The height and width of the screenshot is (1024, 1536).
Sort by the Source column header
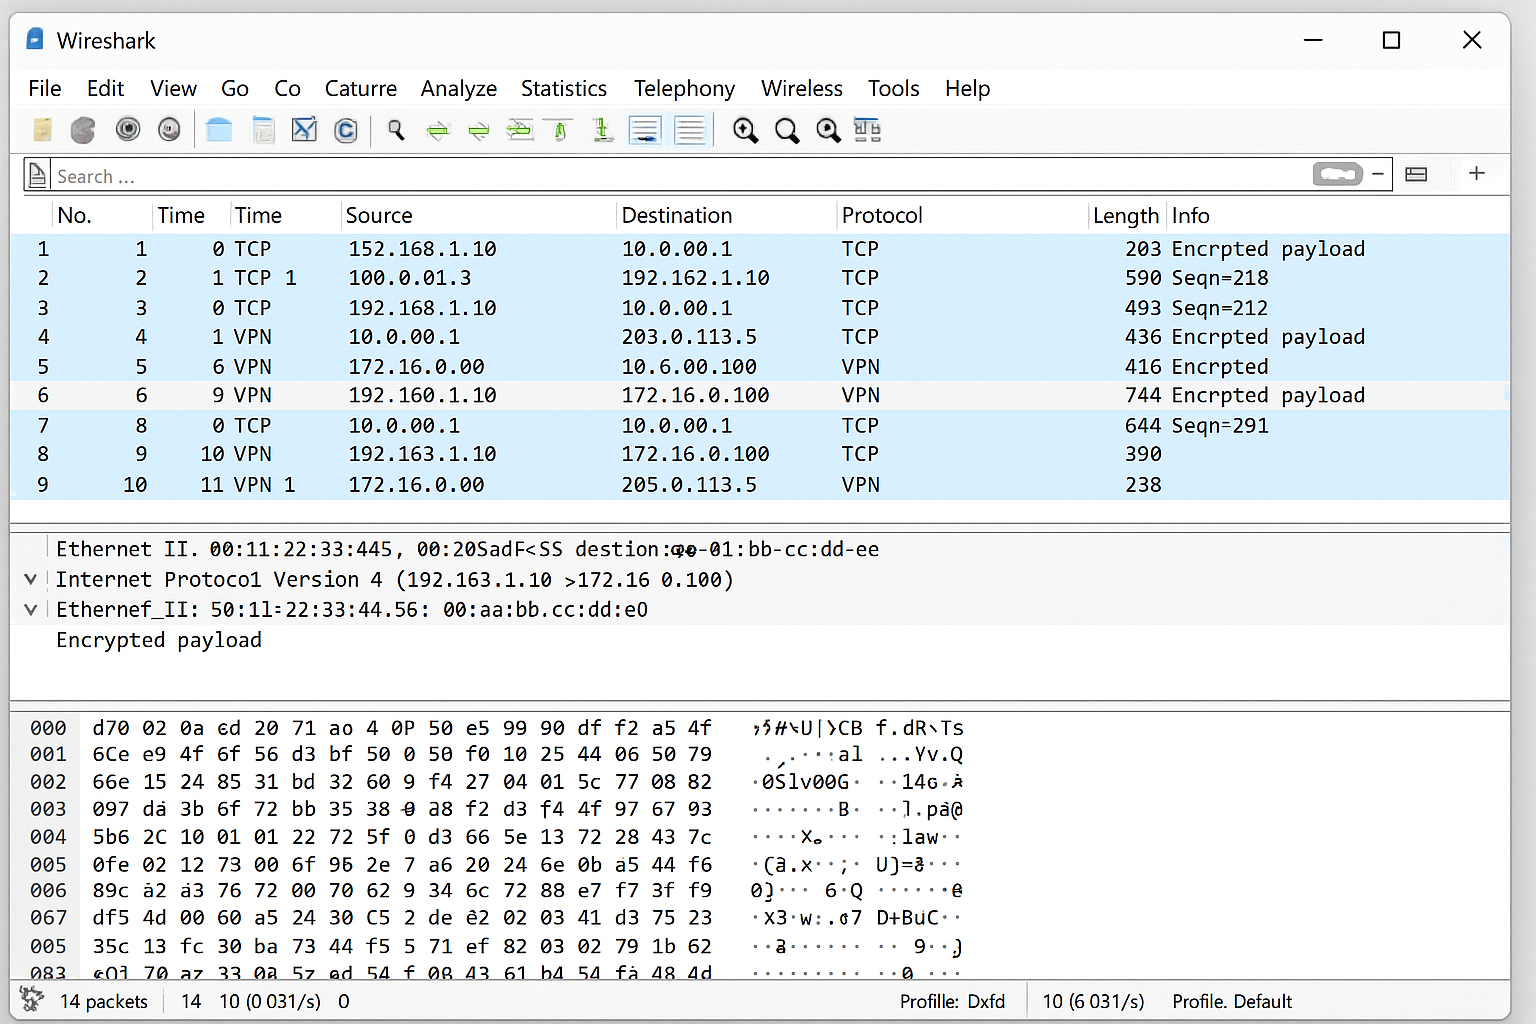(379, 215)
